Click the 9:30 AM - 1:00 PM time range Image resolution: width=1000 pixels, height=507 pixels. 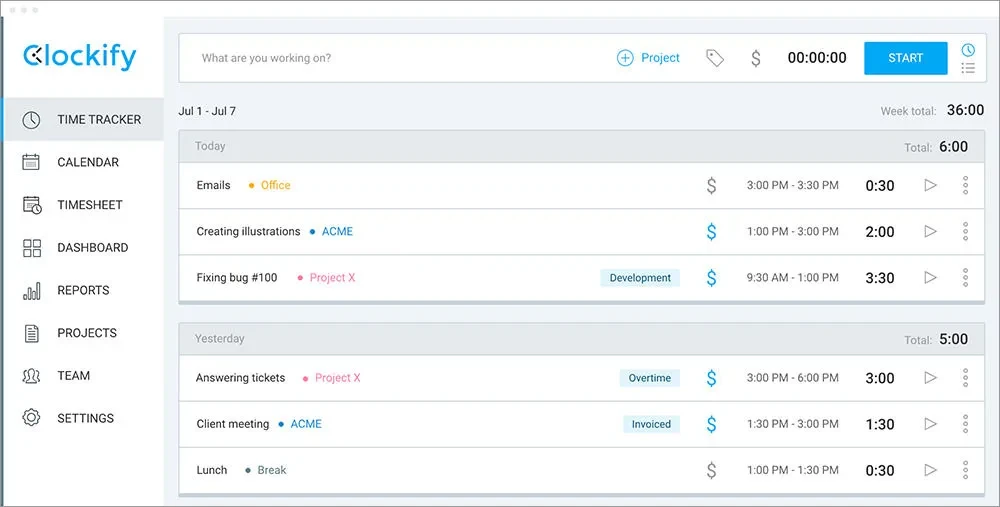coord(793,278)
